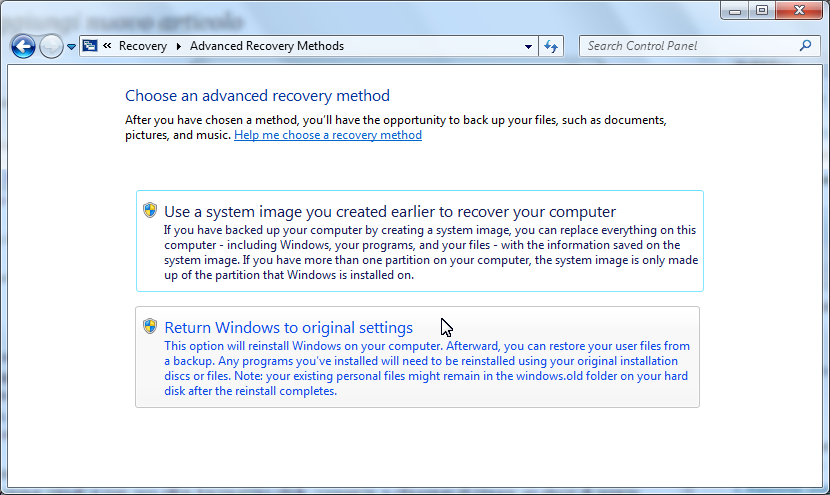This screenshot has width=830, height=495.
Task: Expand the hidden breadcrumb chevron before Recovery
Action: pos(107,46)
